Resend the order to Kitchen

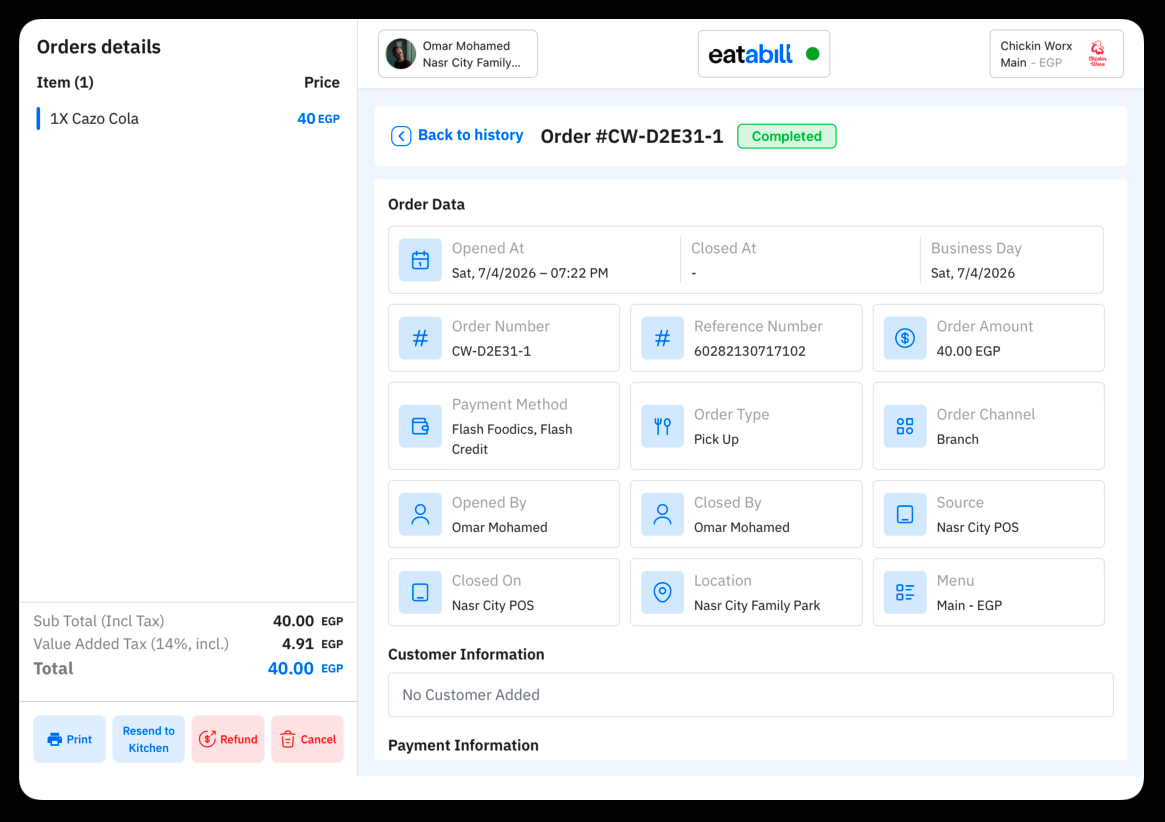coord(149,739)
